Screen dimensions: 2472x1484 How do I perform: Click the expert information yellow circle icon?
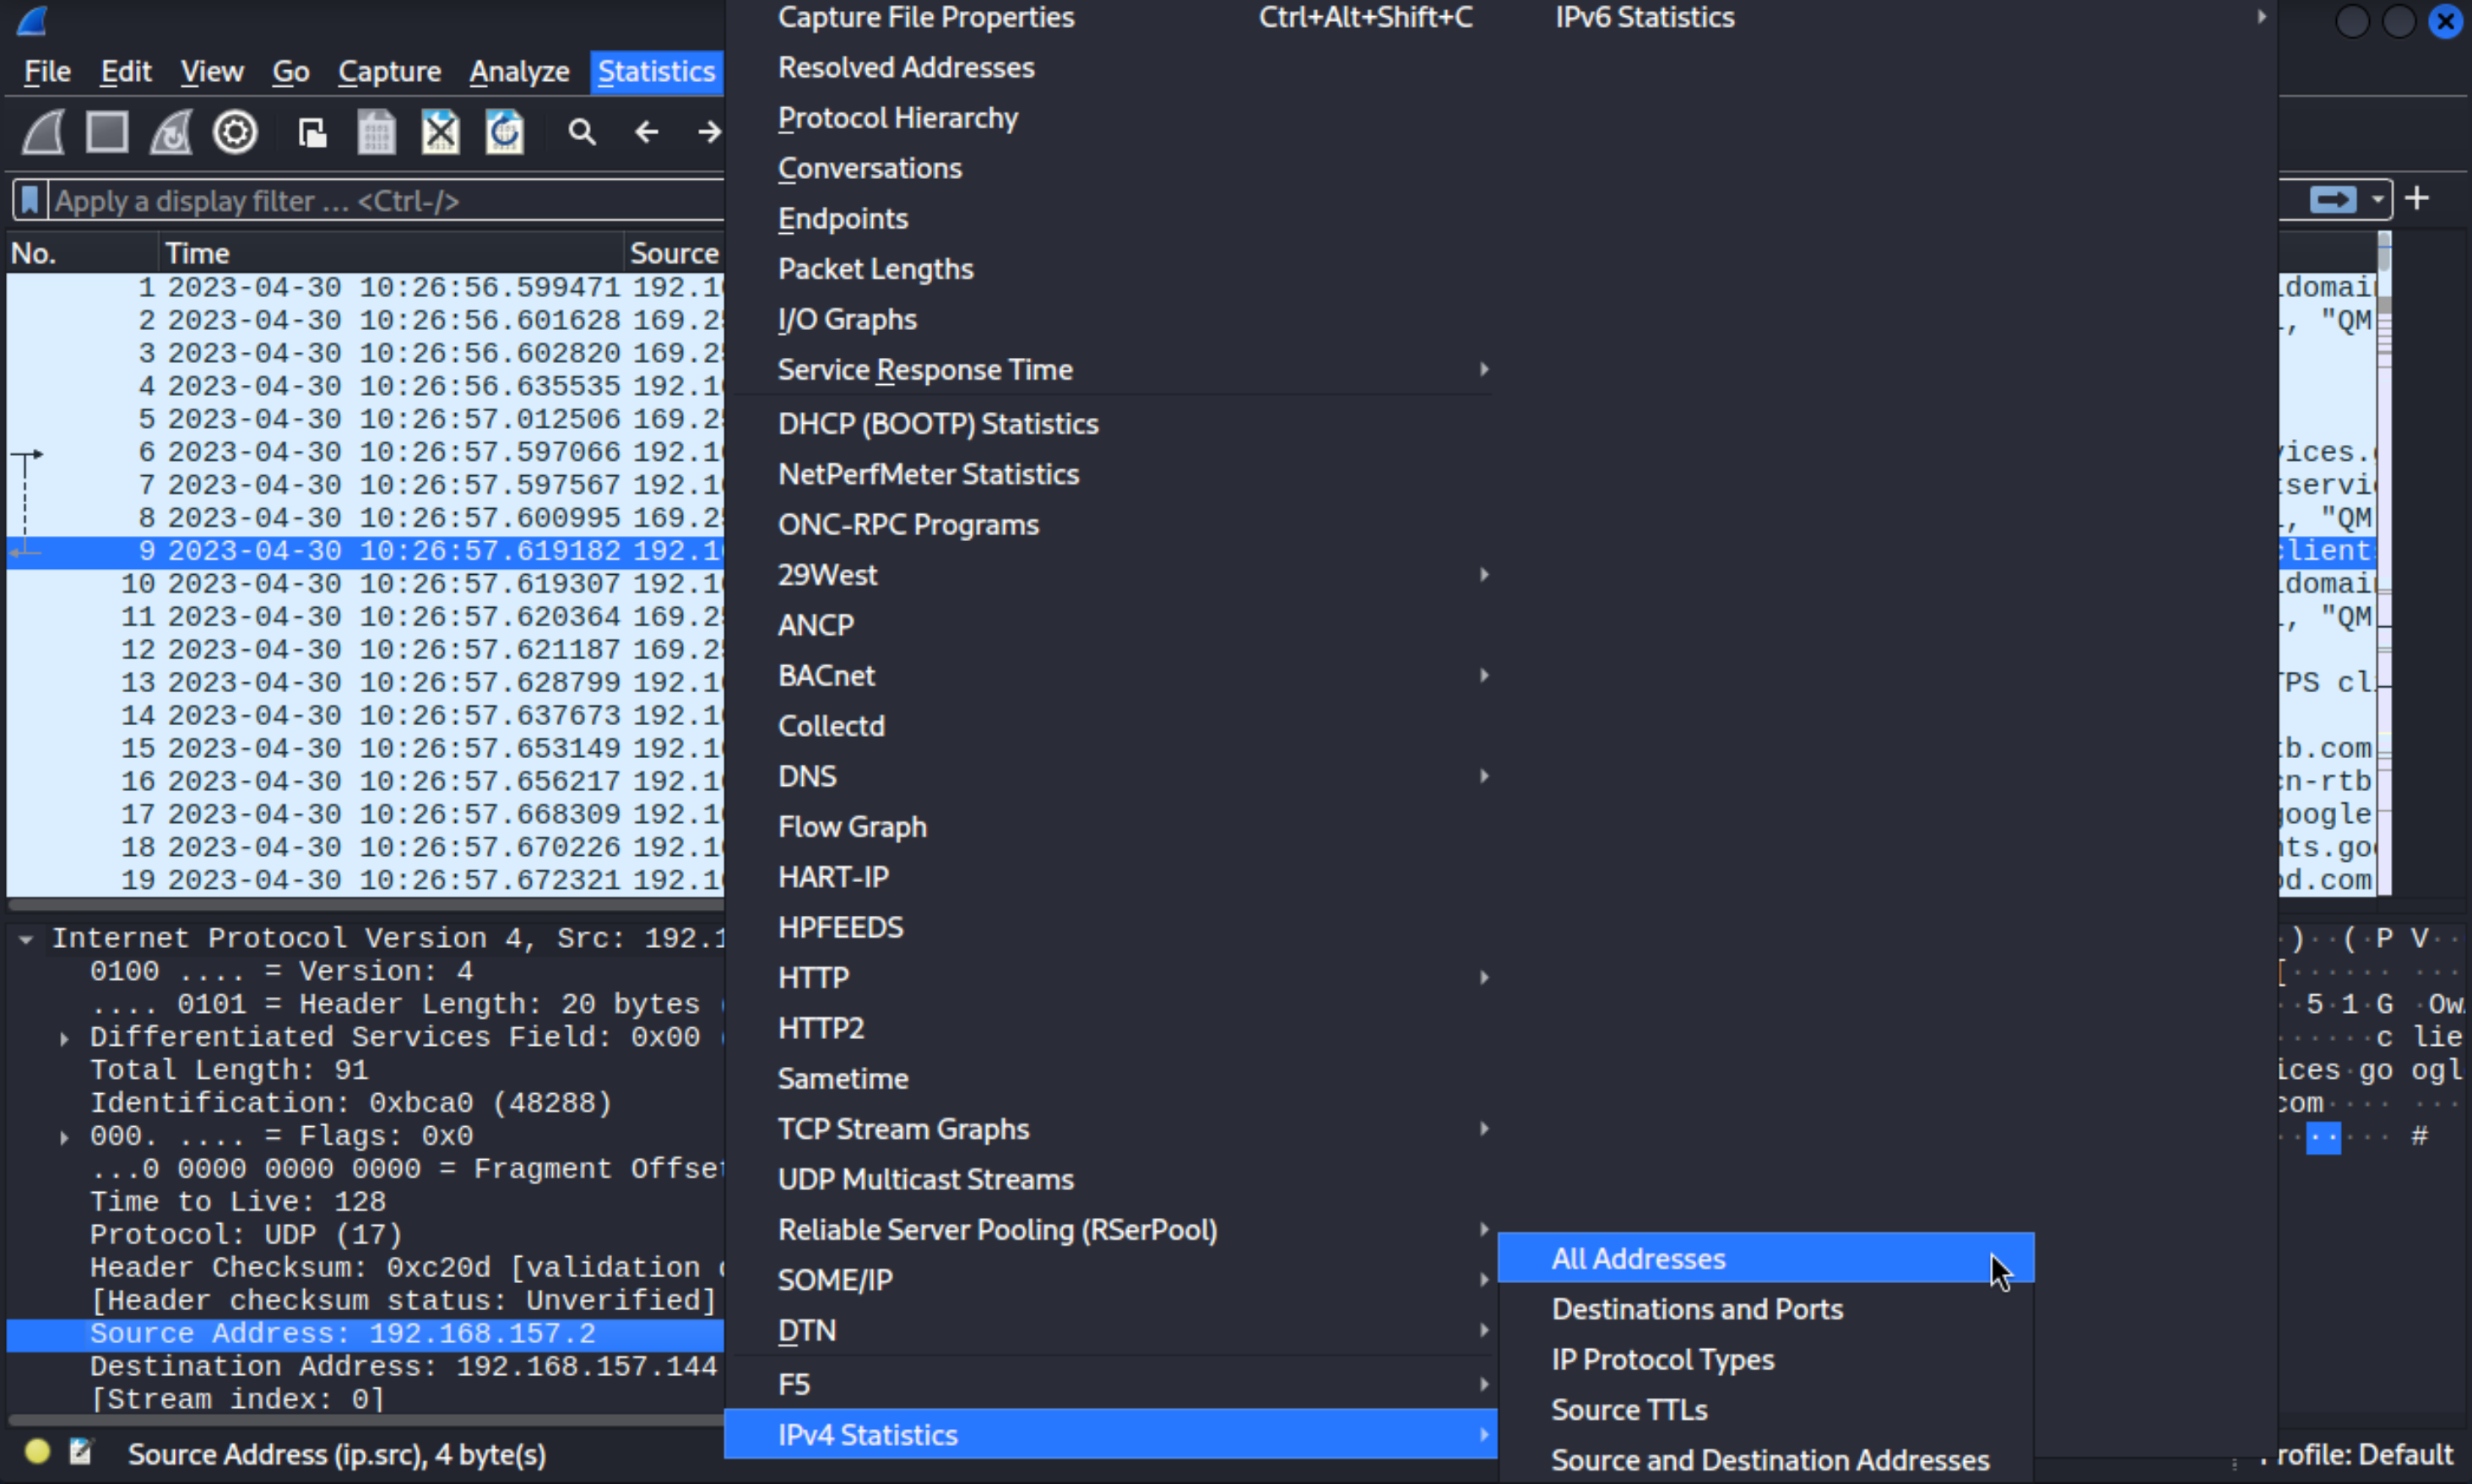click(38, 1452)
